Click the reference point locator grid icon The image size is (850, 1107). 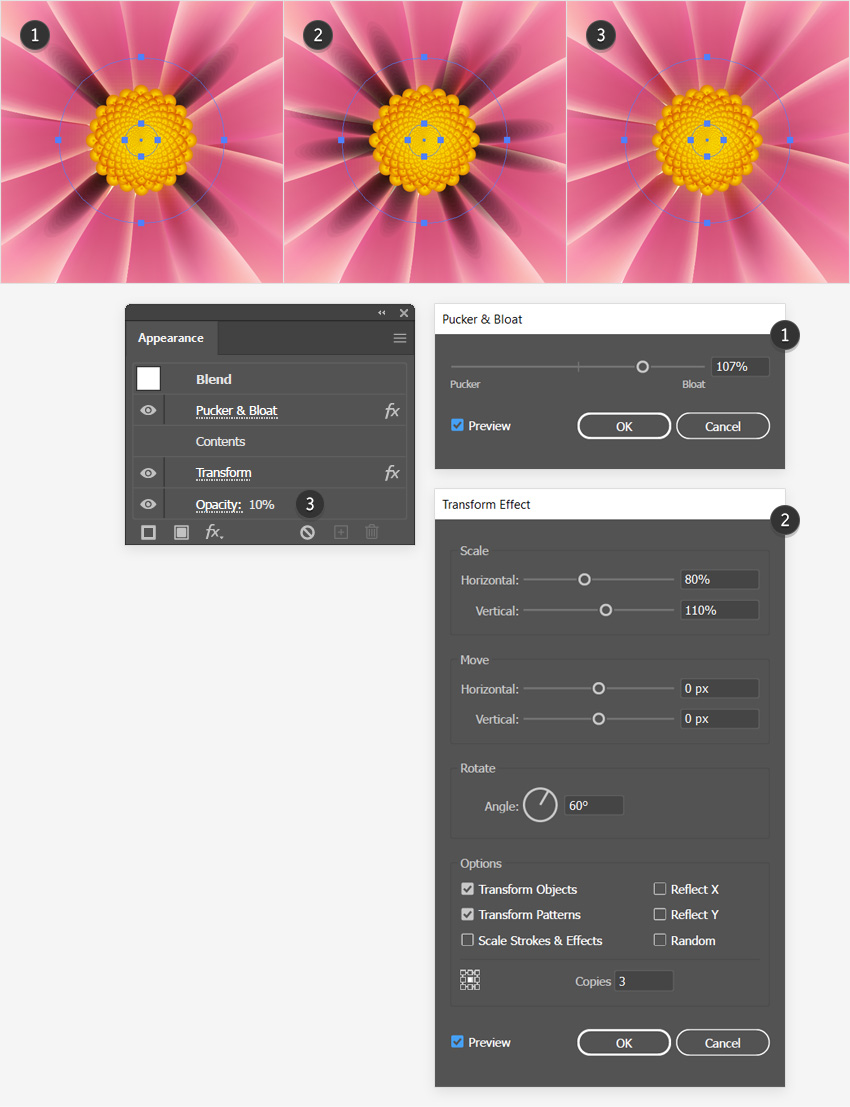point(470,980)
